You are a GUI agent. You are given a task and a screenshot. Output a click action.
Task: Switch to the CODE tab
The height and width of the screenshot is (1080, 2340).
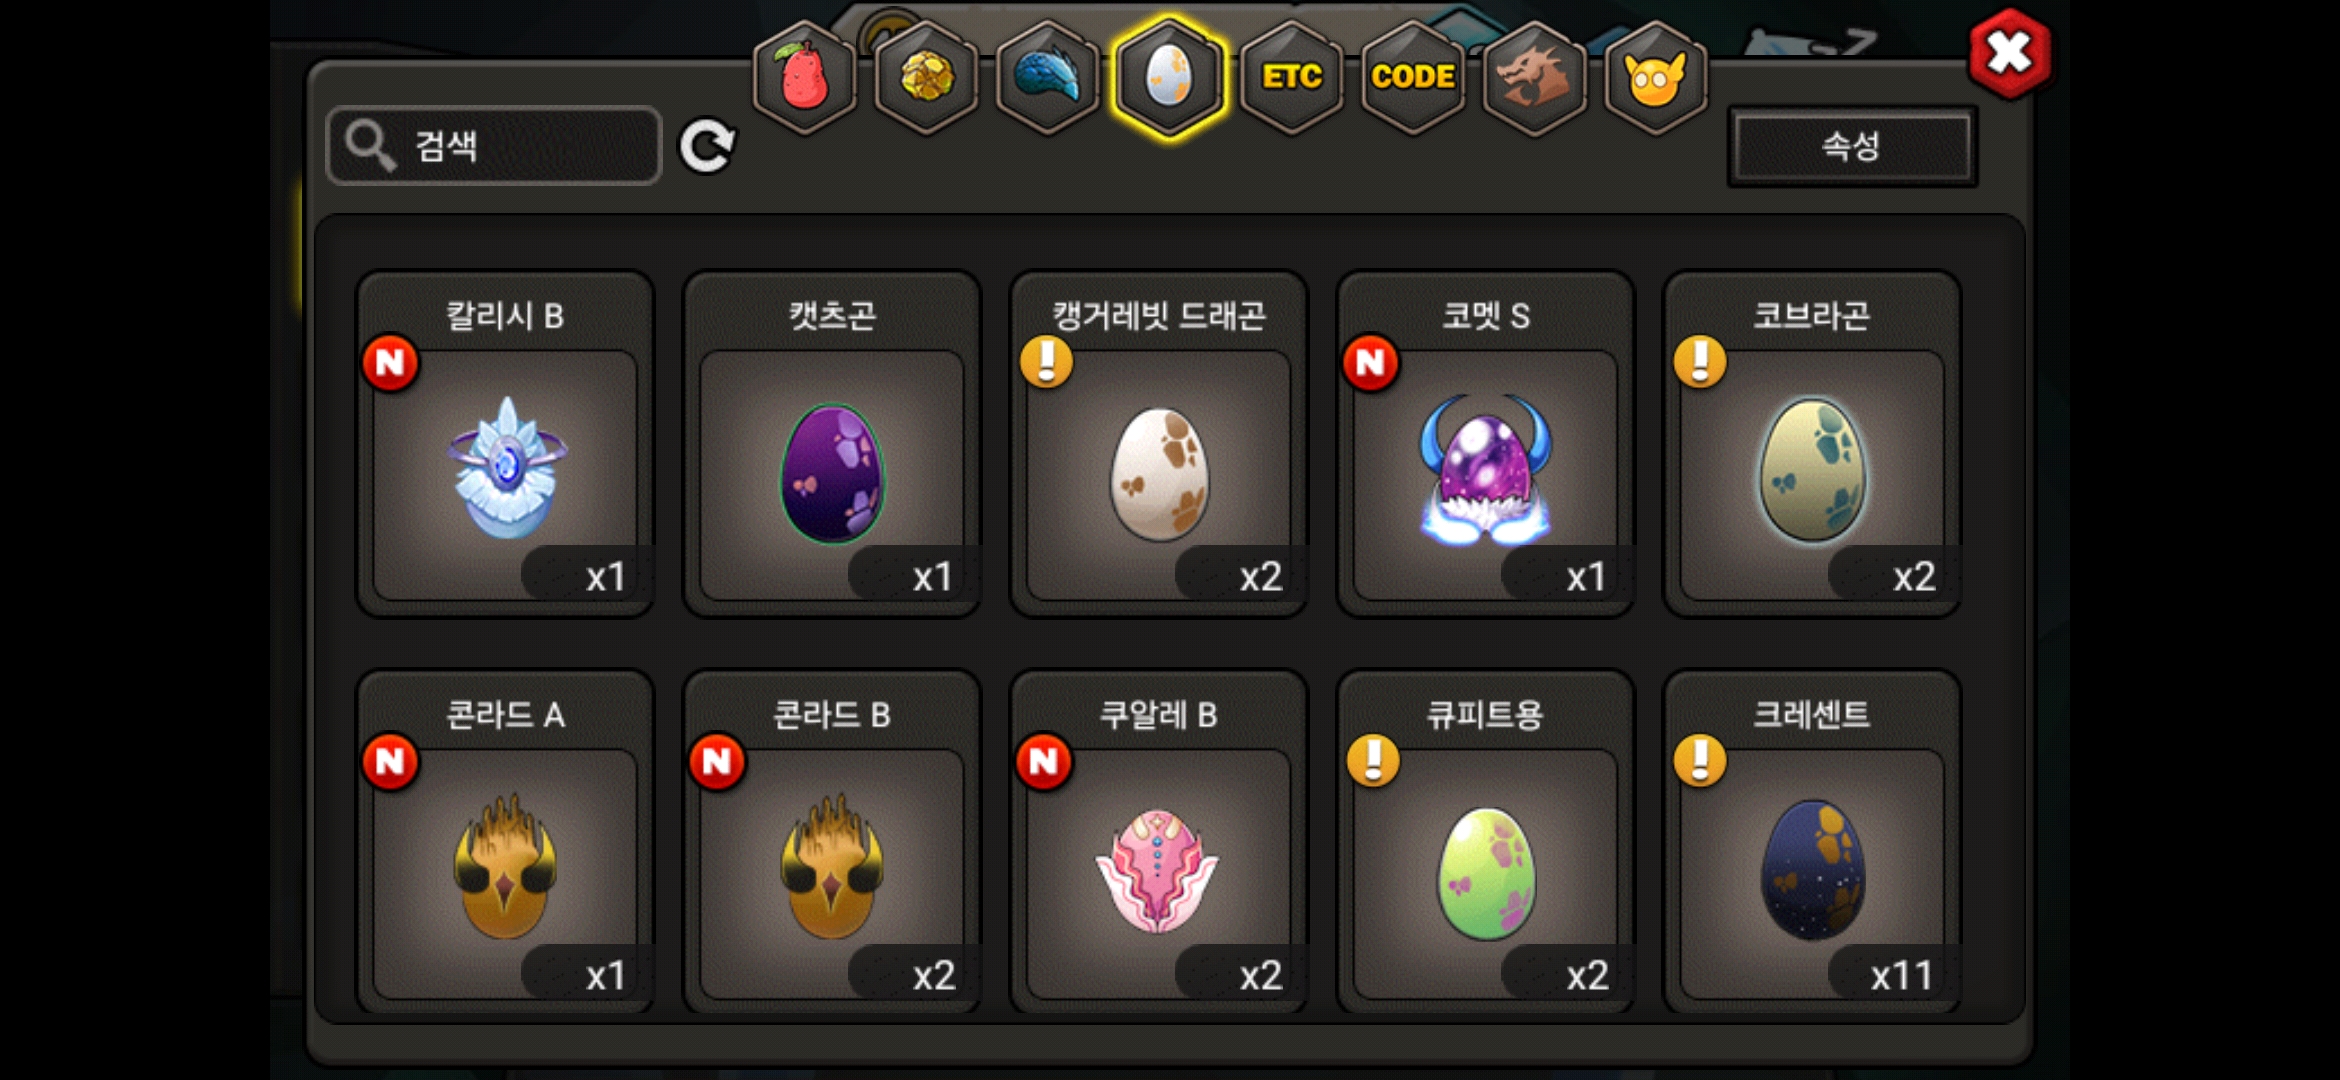(x=1413, y=78)
